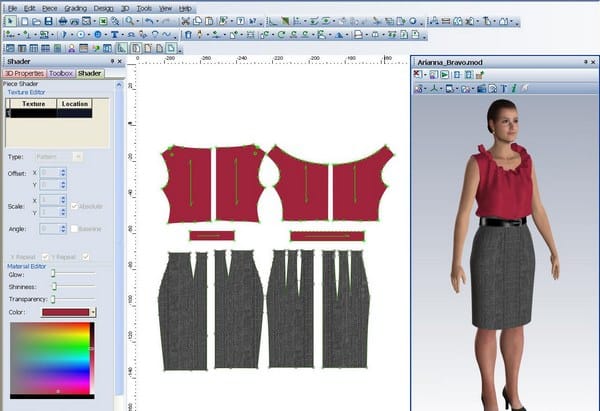The width and height of the screenshot is (600, 411).
Task: Click the green Excel export icon
Action: 103,21
